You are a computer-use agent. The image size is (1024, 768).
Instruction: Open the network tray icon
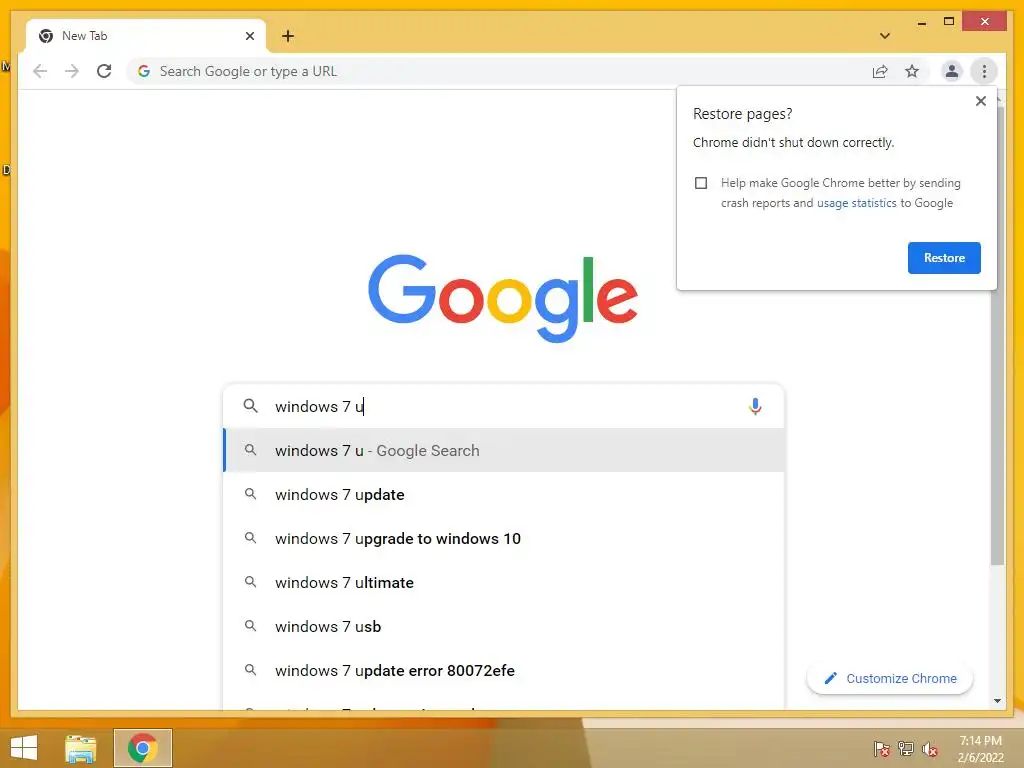coord(906,749)
